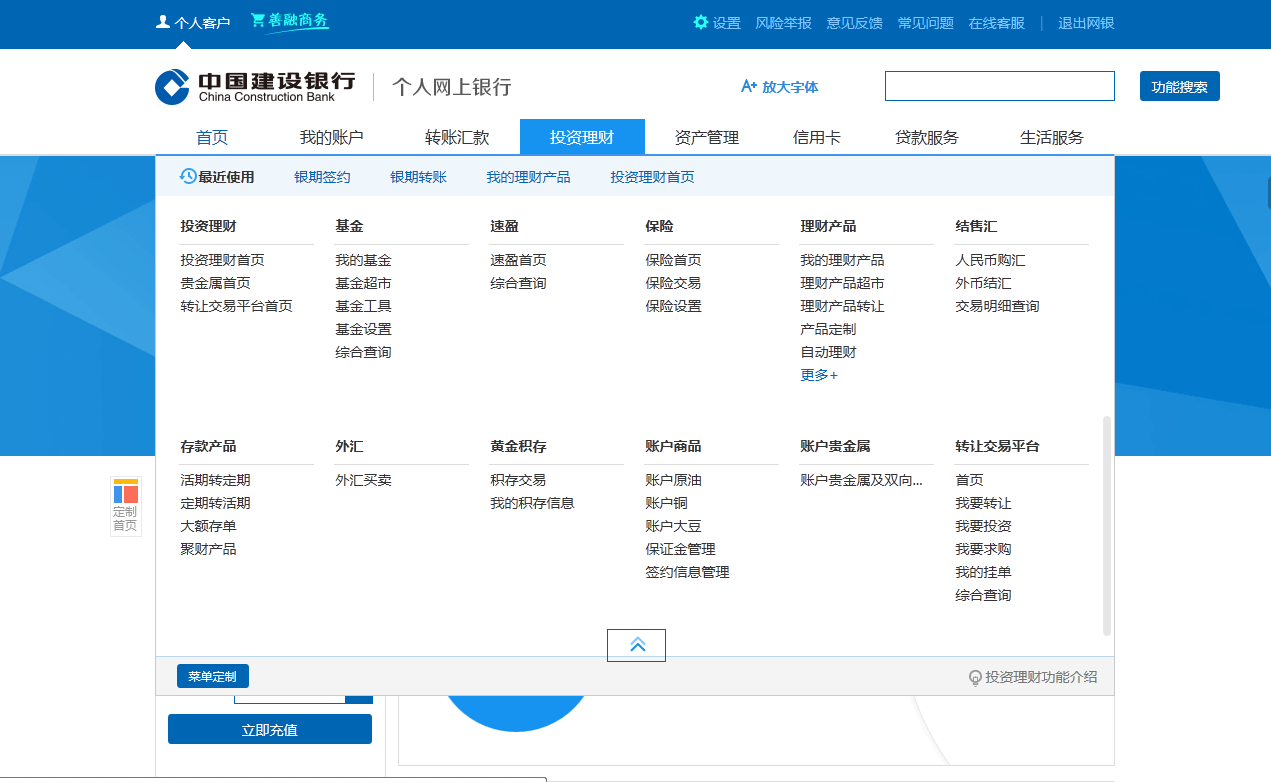This screenshot has height=782, width=1271.
Task: Click the light bulb icon for 投资理财功能介绍
Action: (x=976, y=678)
